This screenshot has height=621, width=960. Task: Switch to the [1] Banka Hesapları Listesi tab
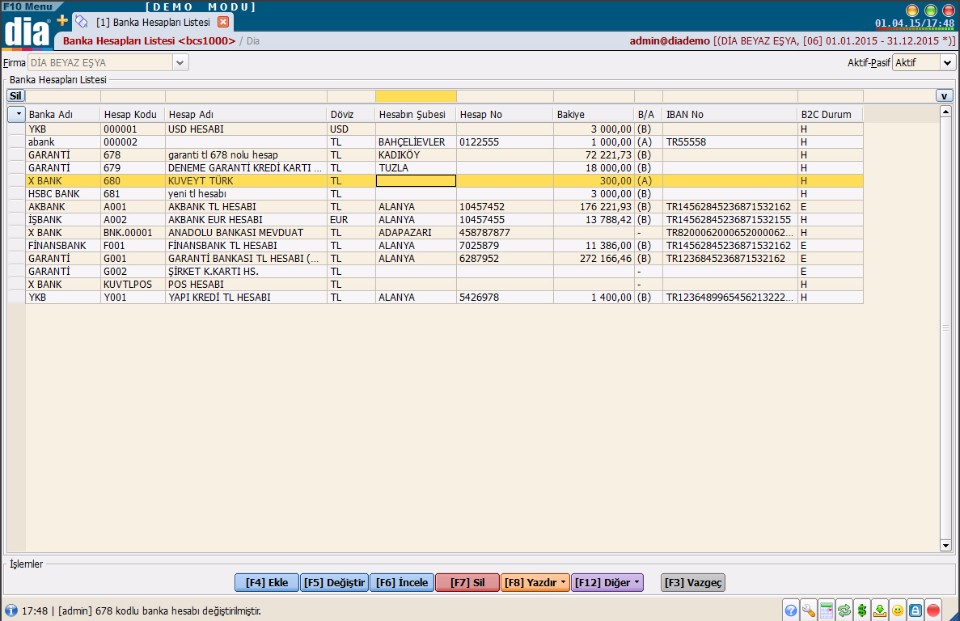click(x=153, y=22)
